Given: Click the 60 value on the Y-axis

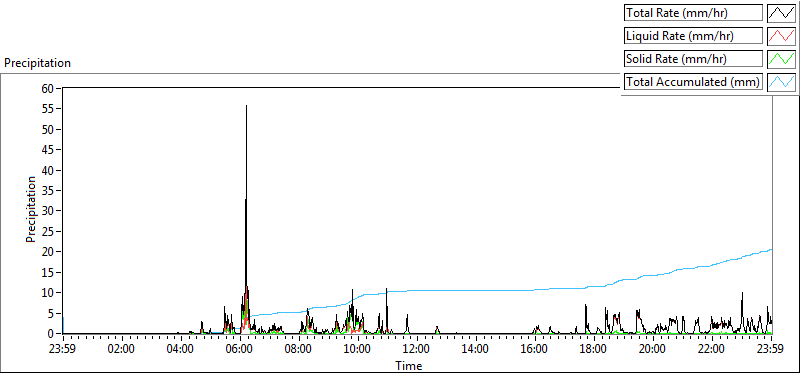Looking at the screenshot, I should pos(48,88).
